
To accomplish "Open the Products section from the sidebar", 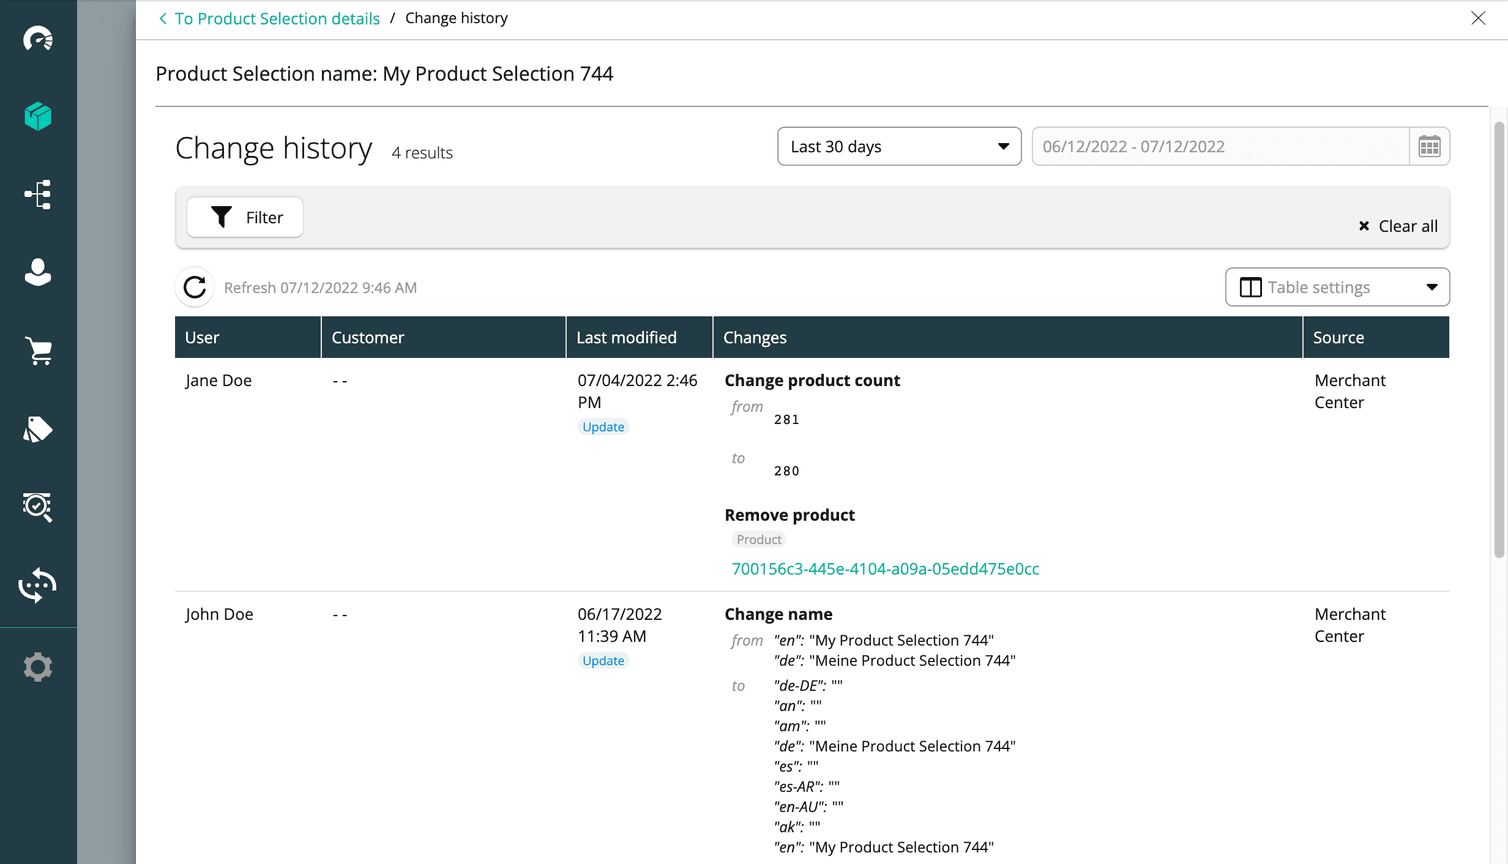I will point(38,116).
